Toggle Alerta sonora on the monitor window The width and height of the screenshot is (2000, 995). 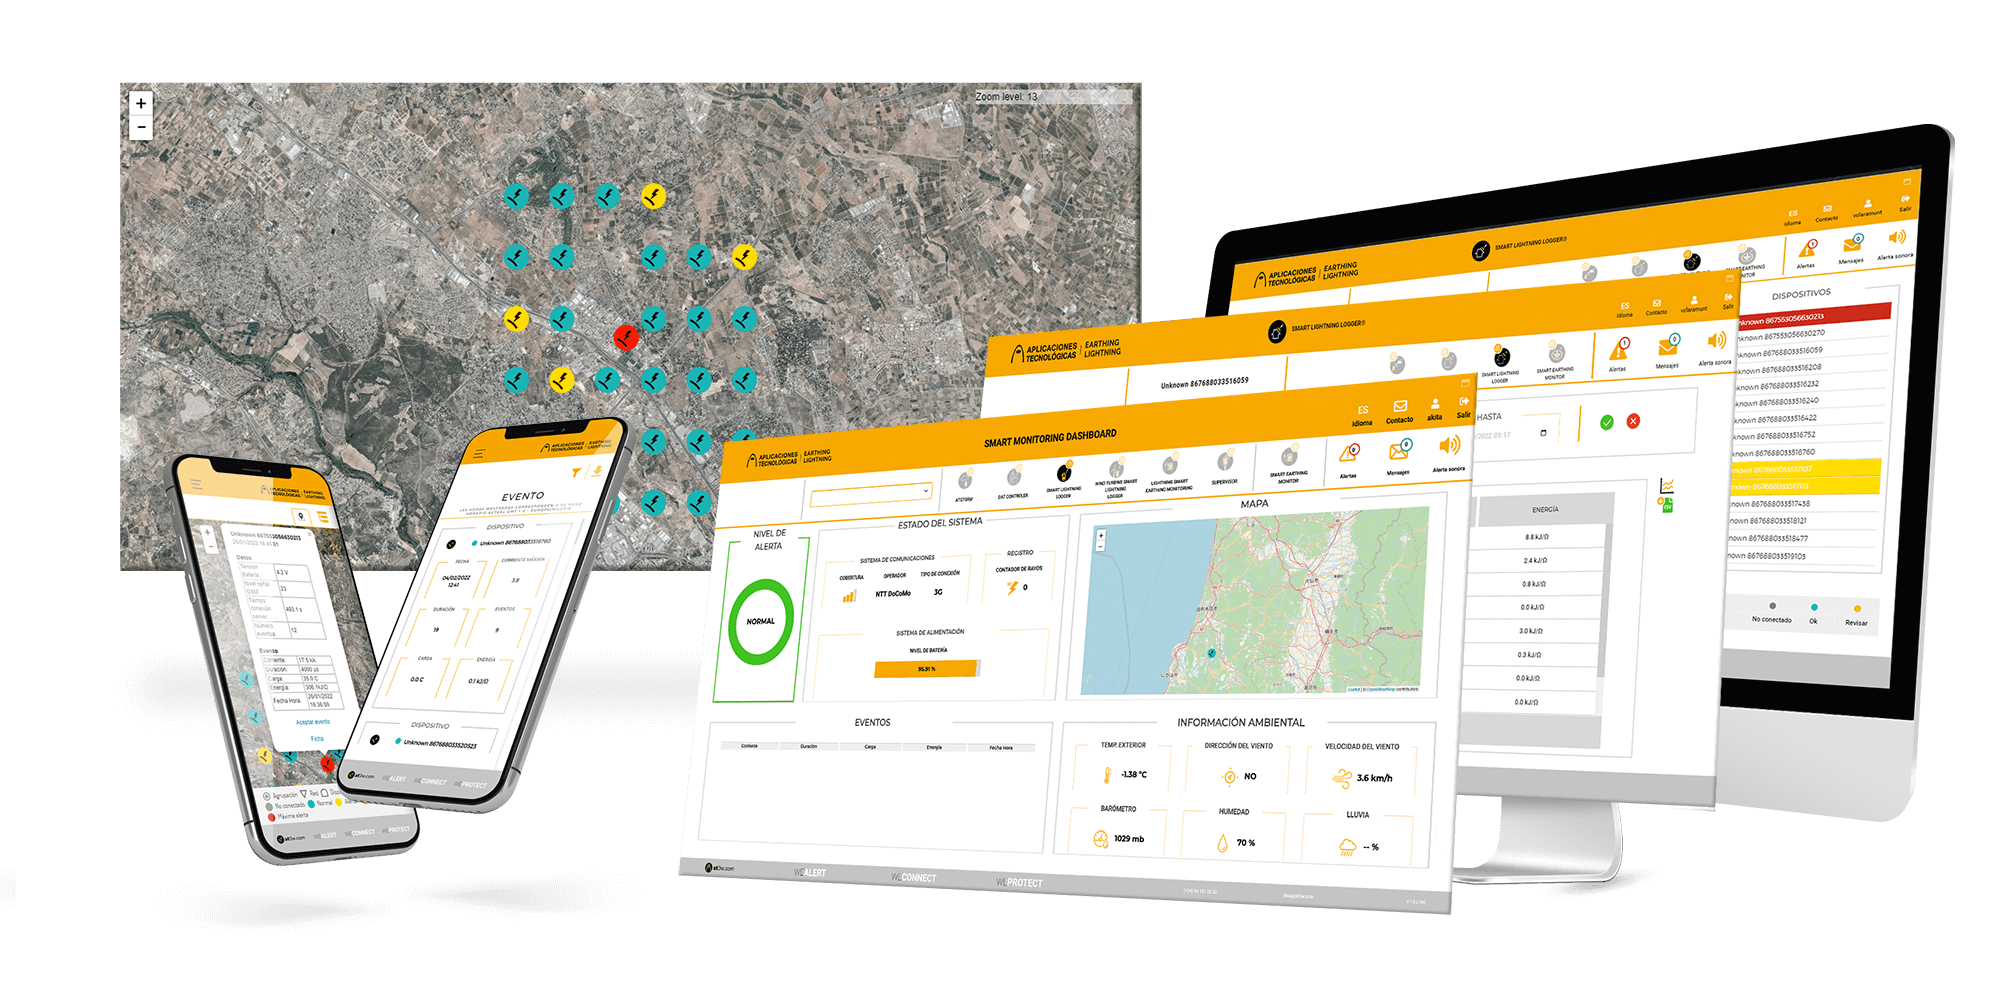[1896, 238]
